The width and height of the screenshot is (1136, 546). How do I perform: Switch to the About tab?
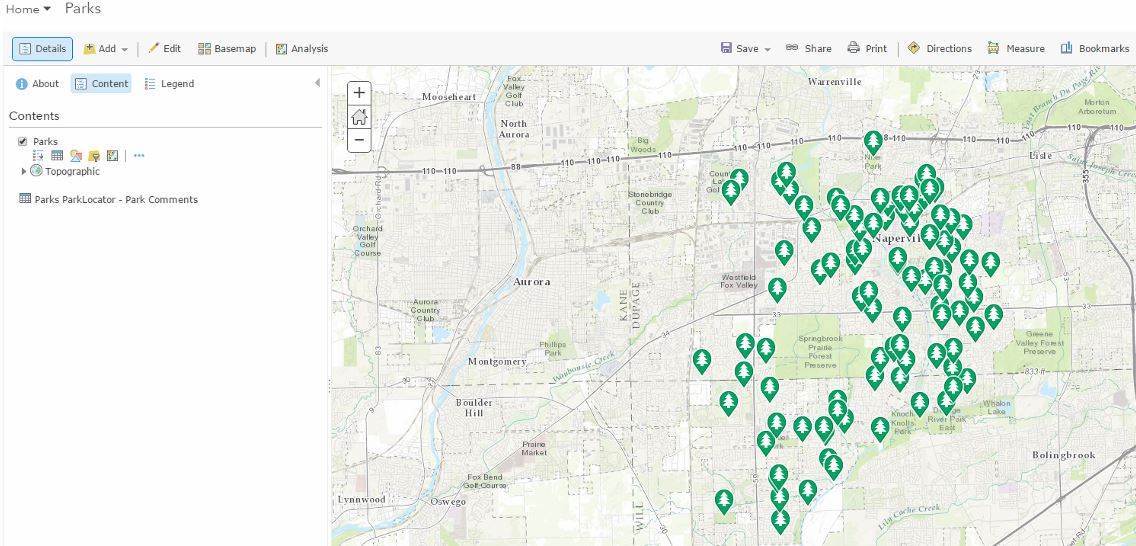[38, 83]
